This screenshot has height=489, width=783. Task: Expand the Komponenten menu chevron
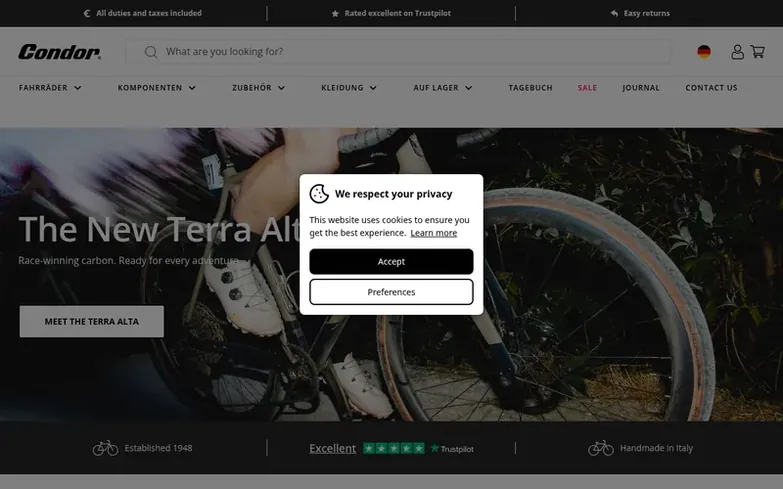[192, 88]
